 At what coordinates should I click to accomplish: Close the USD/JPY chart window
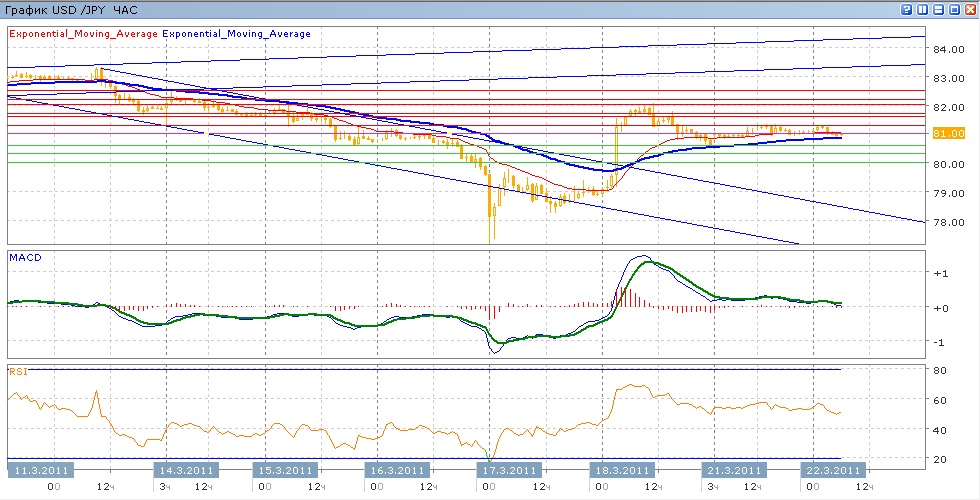[969, 9]
